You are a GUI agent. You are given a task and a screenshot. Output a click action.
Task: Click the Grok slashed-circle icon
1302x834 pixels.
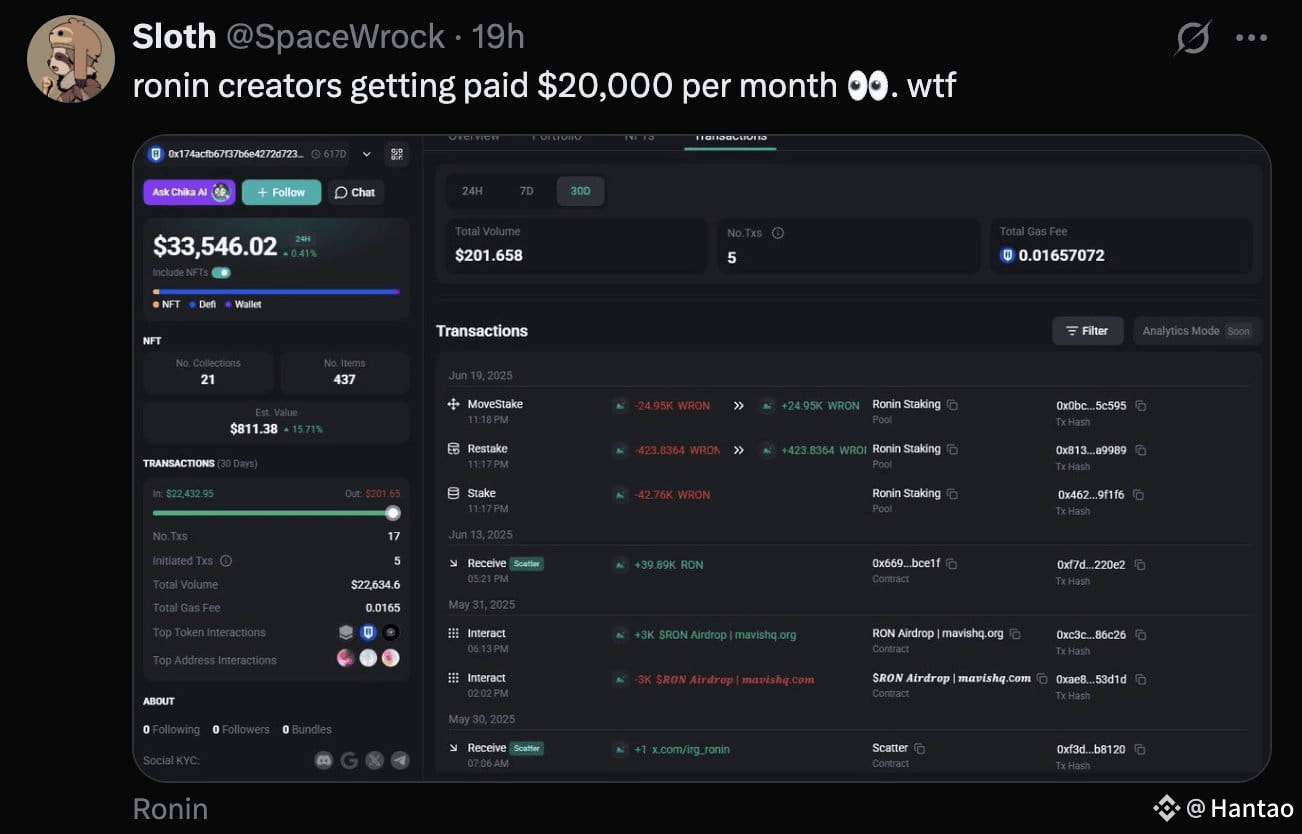pyautogui.click(x=1193, y=38)
